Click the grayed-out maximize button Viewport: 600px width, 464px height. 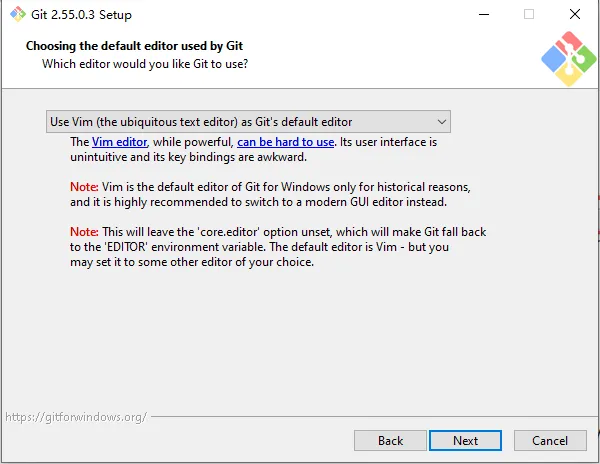point(529,15)
